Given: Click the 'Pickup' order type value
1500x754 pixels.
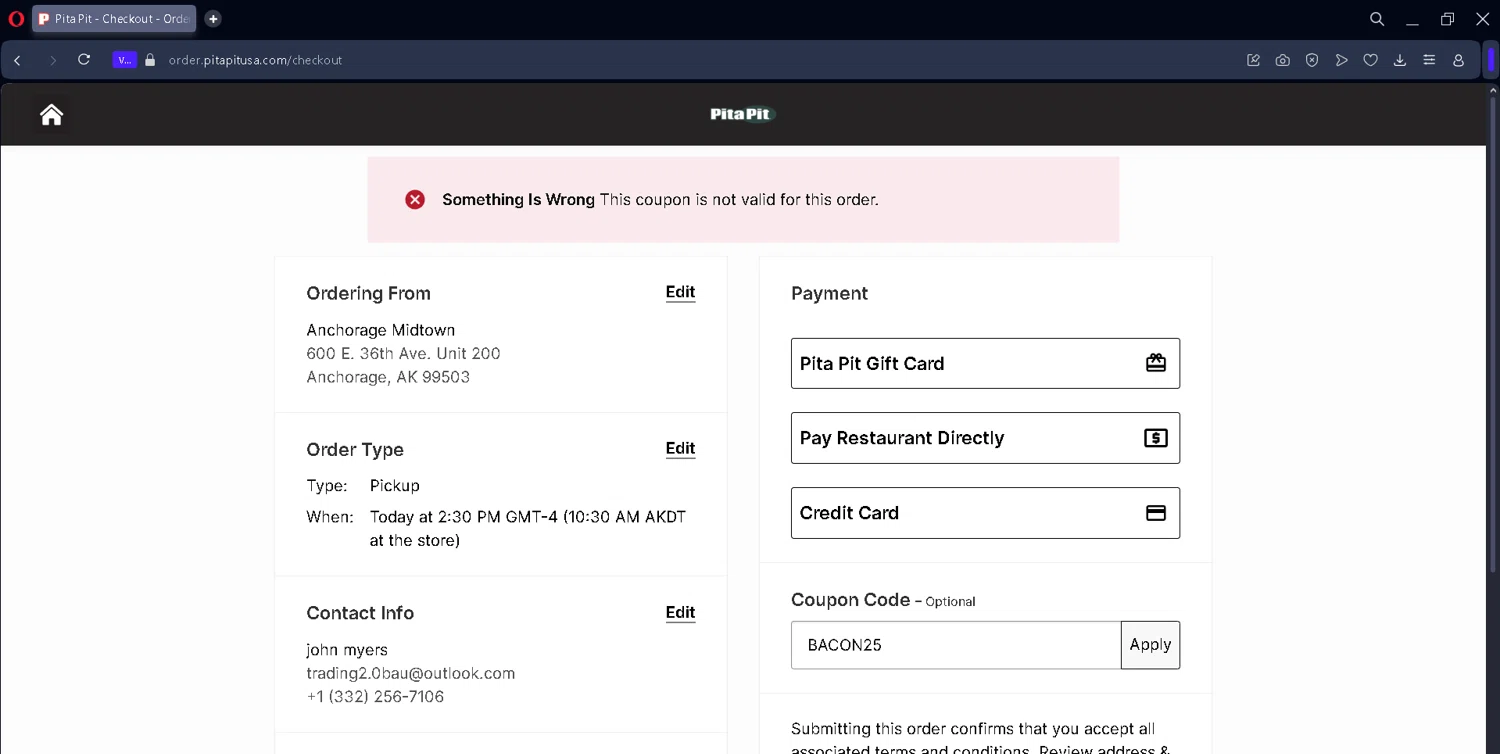Looking at the screenshot, I should [x=395, y=486].
